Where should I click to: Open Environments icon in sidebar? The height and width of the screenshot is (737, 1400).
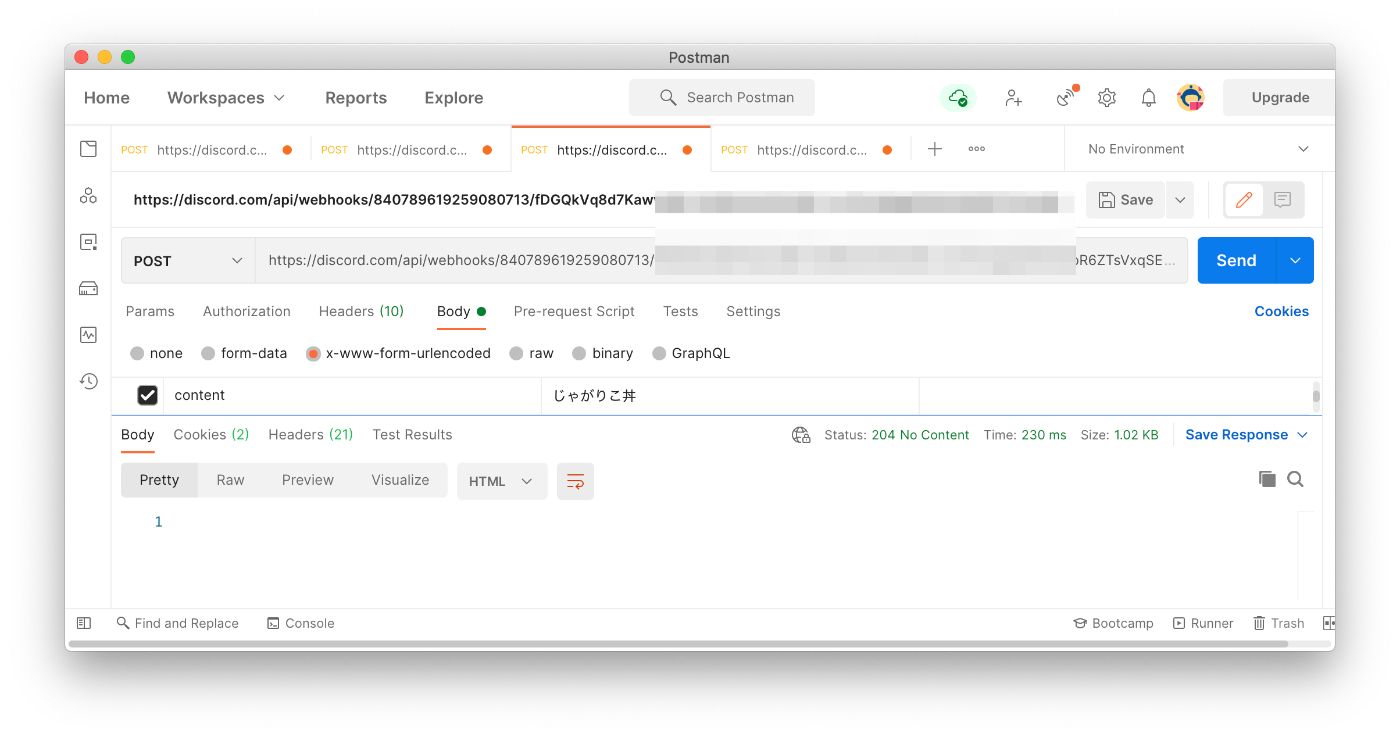[x=88, y=242]
